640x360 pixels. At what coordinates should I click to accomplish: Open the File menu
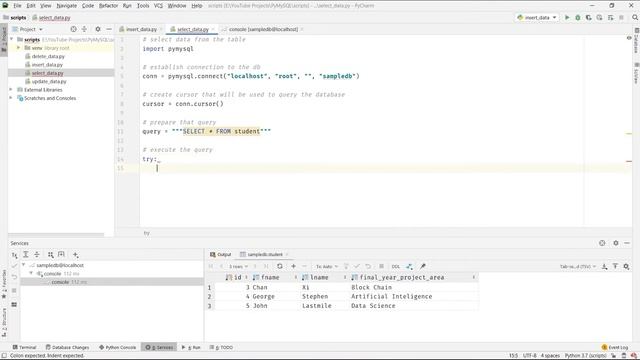[x=17, y=6]
